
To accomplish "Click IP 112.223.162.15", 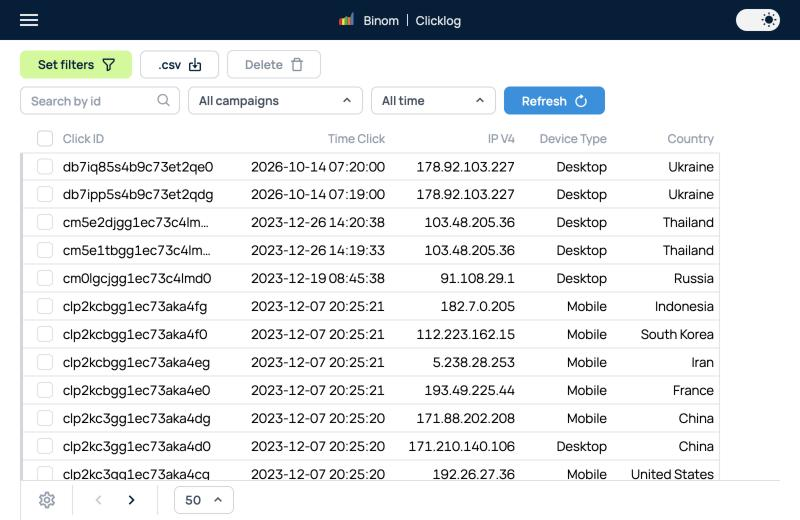I will click(x=465, y=334).
